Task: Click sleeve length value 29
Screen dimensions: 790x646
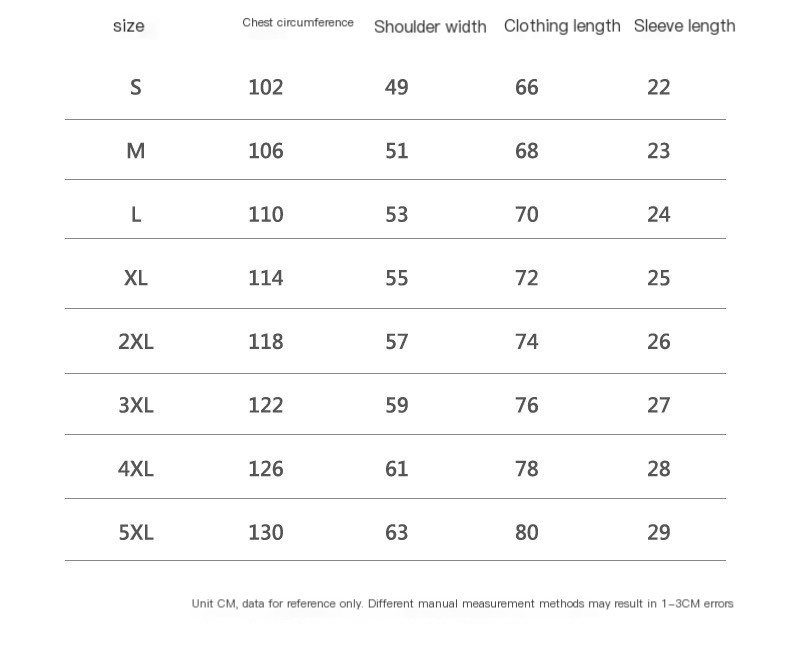Action: pos(659,532)
